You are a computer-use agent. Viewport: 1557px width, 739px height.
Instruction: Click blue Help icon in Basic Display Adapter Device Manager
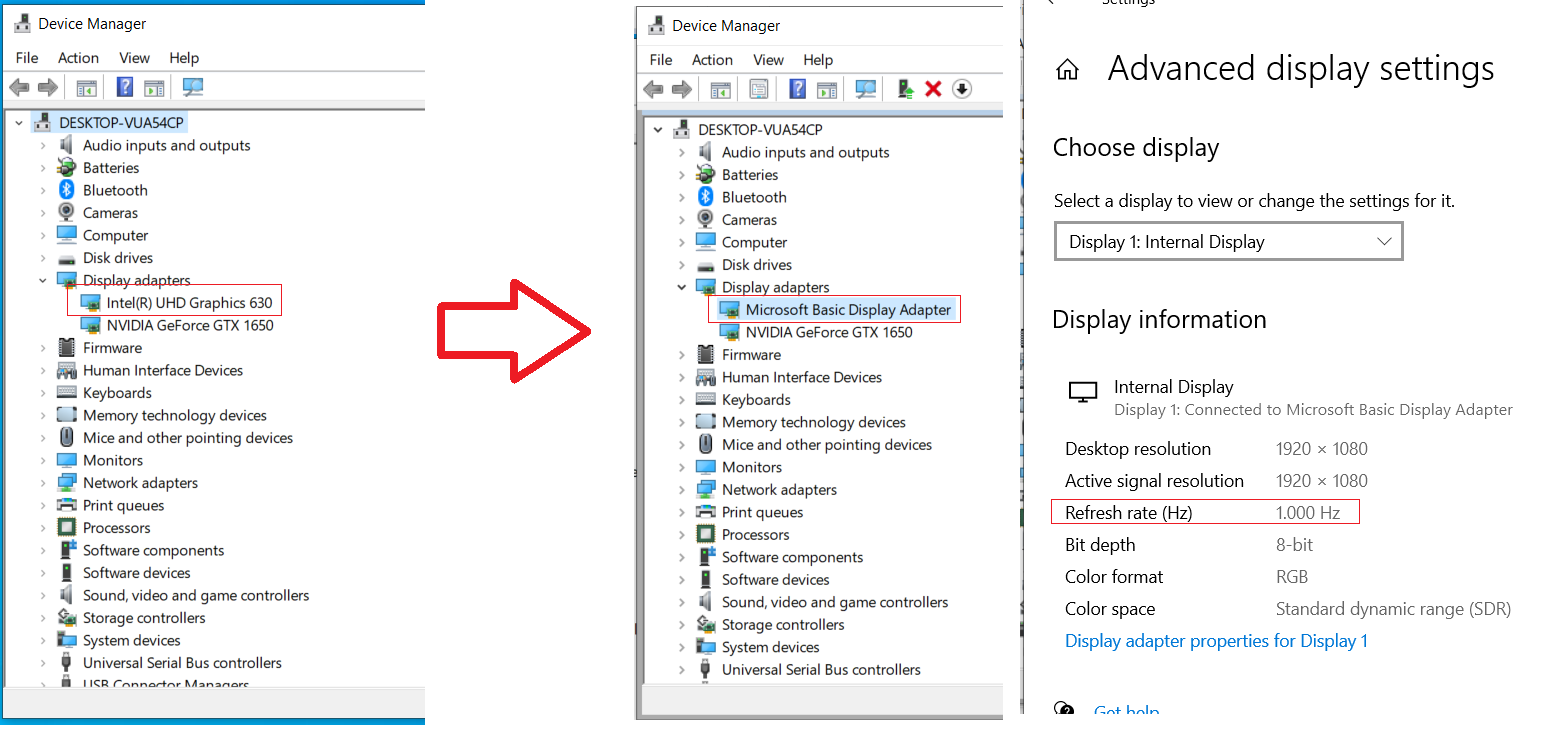tap(797, 89)
